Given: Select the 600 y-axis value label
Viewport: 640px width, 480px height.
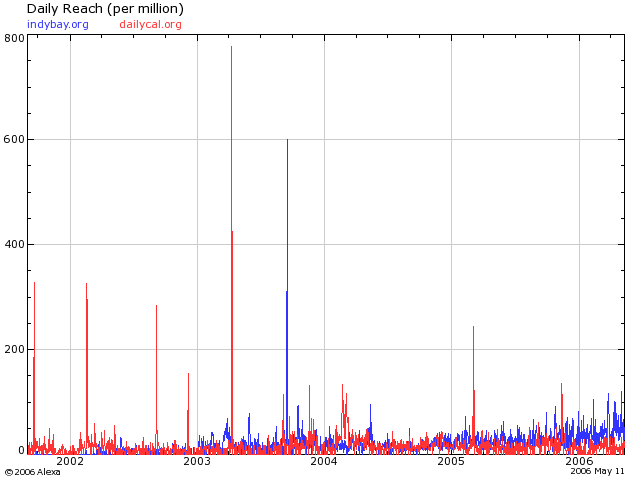Looking at the screenshot, I should pos(14,140).
